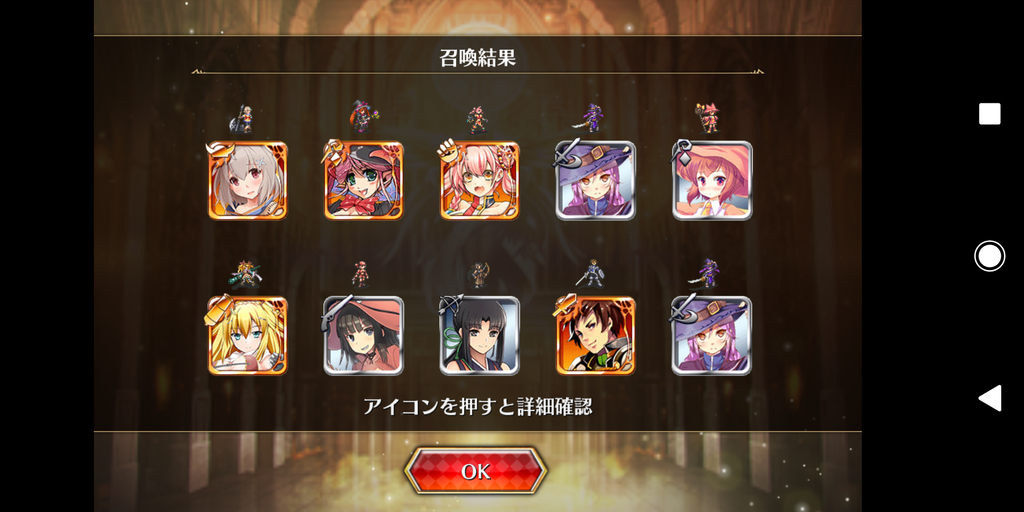Screen dimensions: 1024x512
Task: Open the red-hat gunner girl portrait
Action: click(x=364, y=336)
